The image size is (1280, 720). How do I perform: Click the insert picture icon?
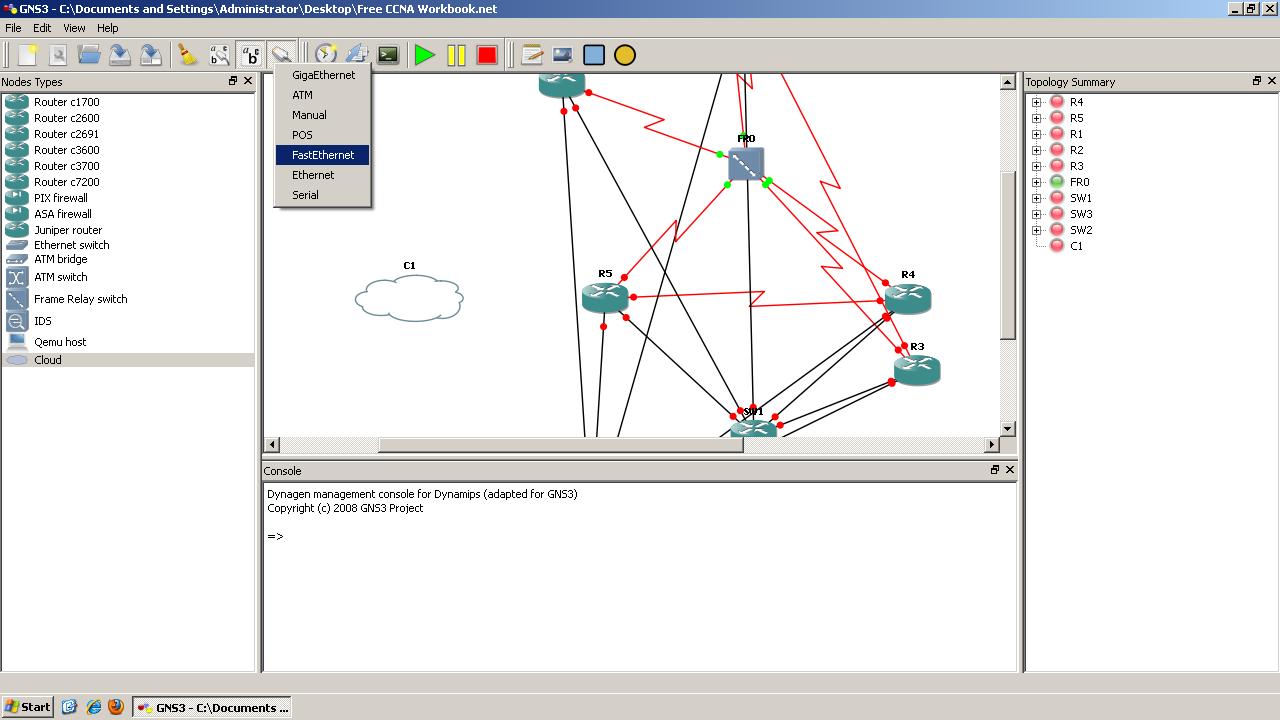tap(563, 55)
